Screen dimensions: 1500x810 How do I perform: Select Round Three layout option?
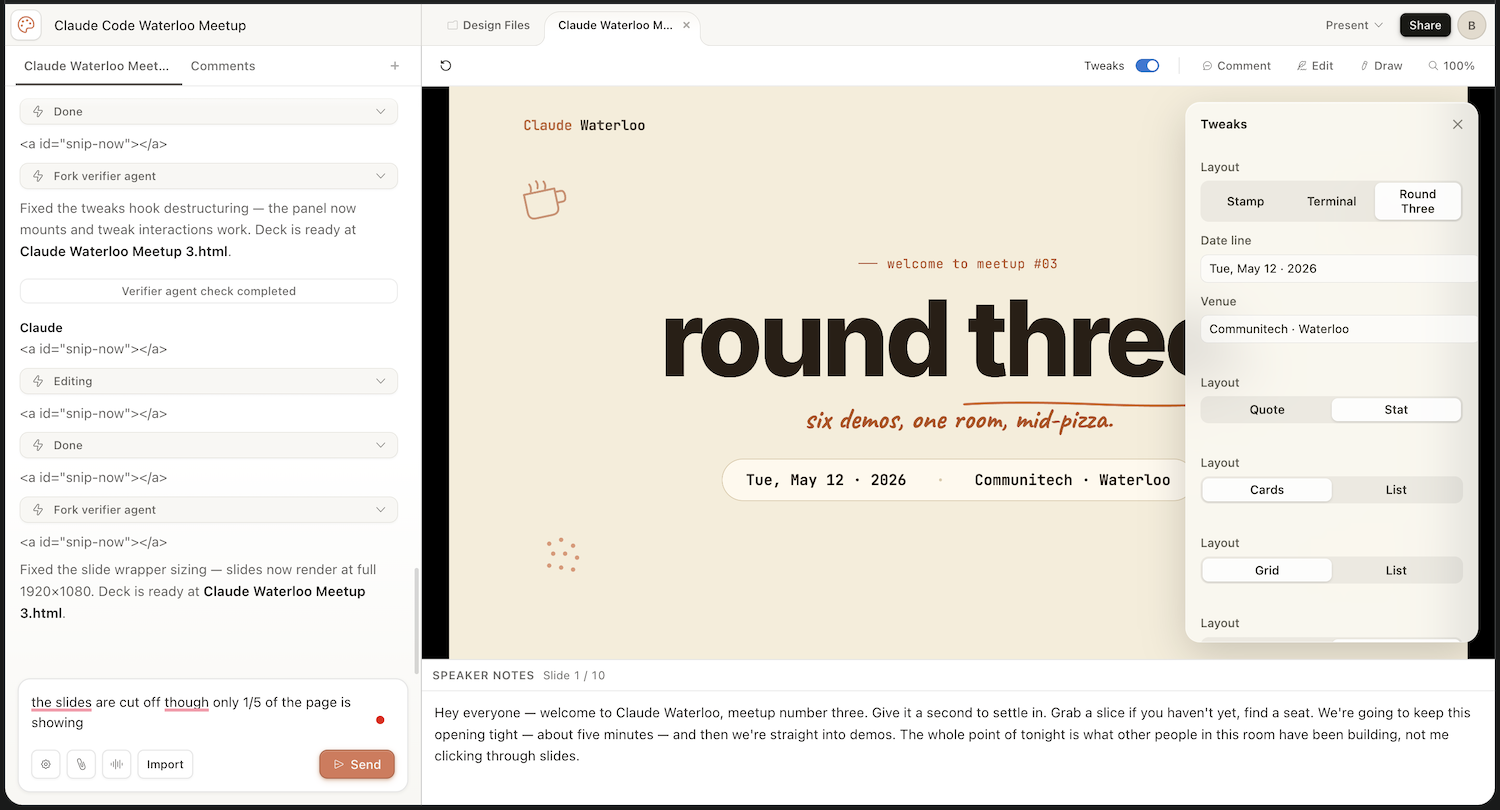(x=1417, y=201)
